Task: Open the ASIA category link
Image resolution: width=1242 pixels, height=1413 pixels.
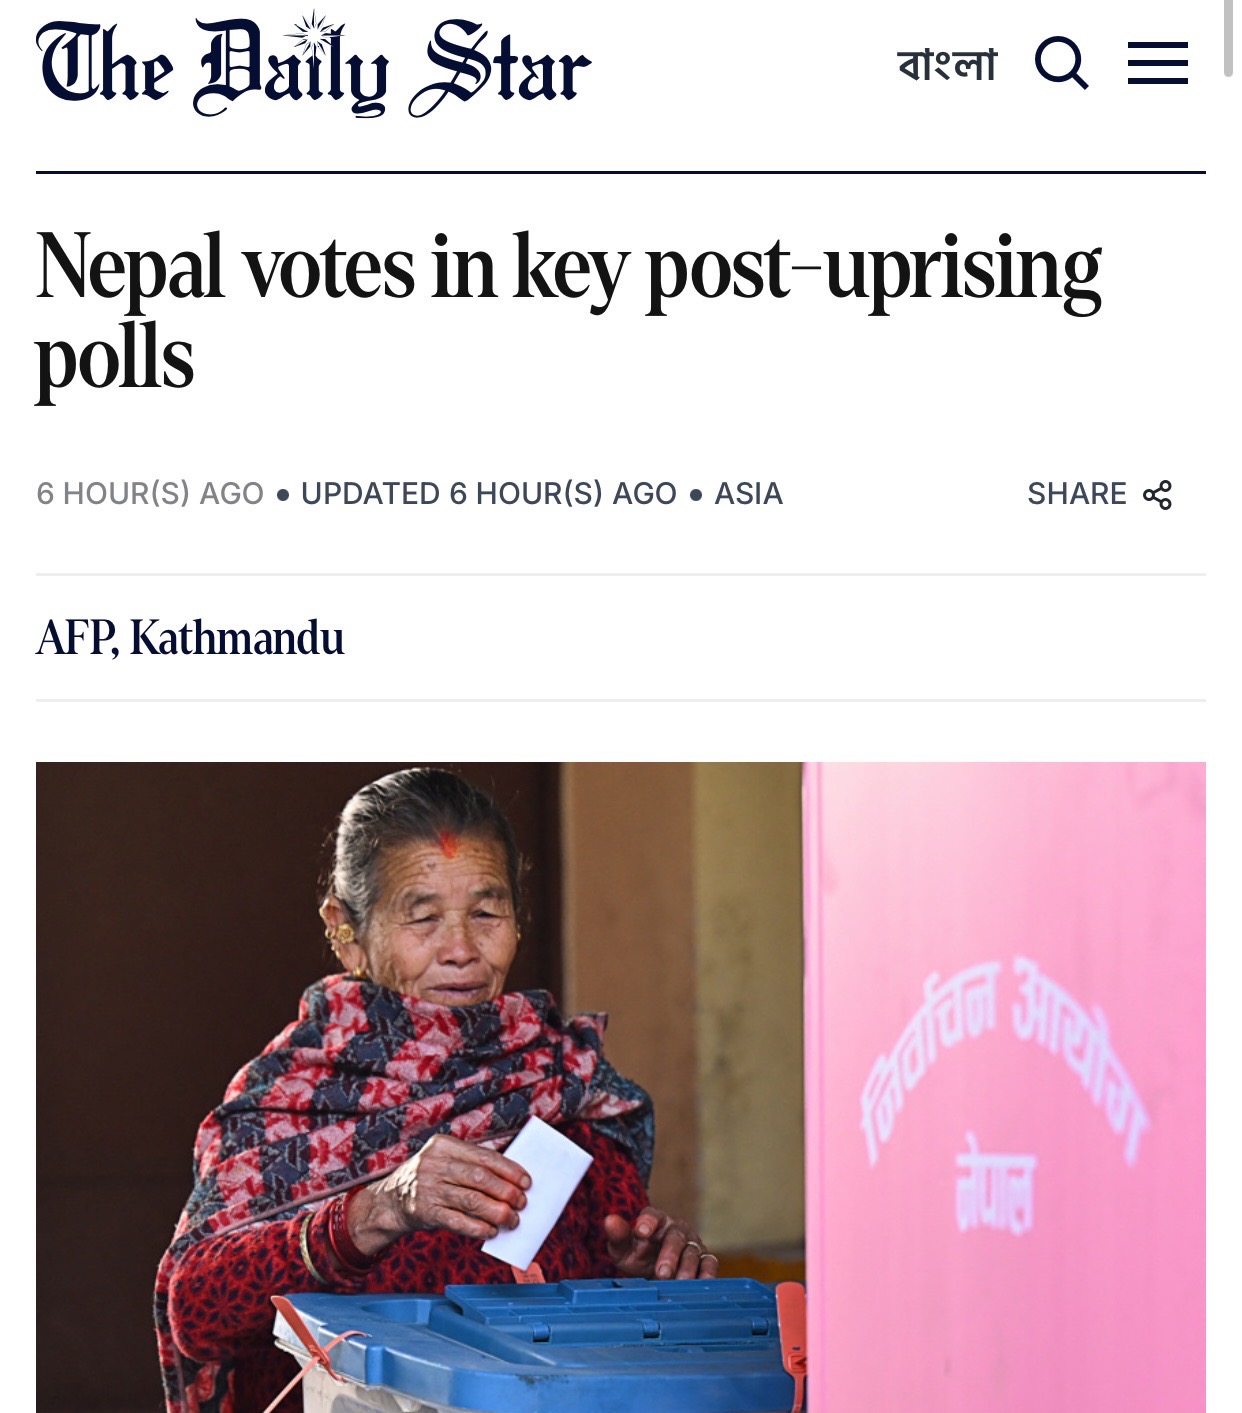Action: click(748, 494)
